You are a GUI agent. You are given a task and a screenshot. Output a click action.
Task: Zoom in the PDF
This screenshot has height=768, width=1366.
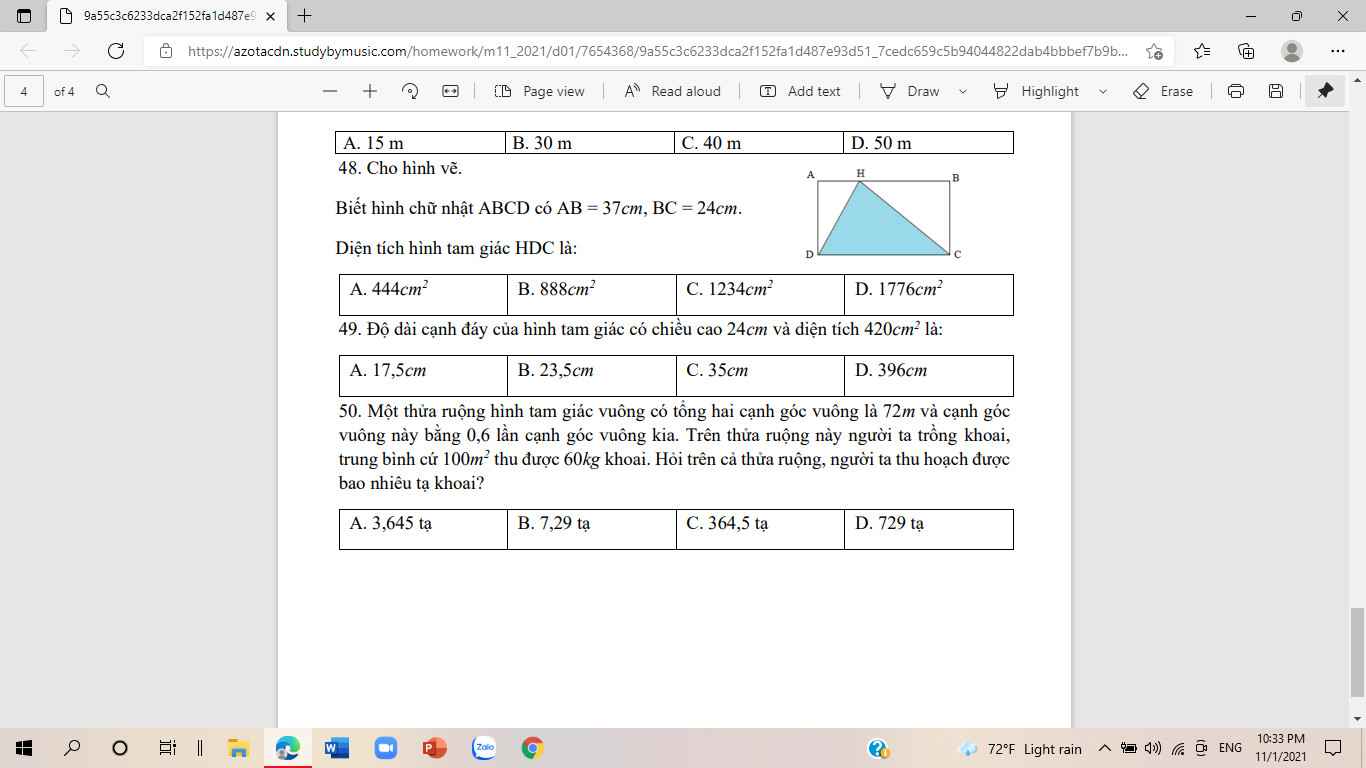[370, 91]
